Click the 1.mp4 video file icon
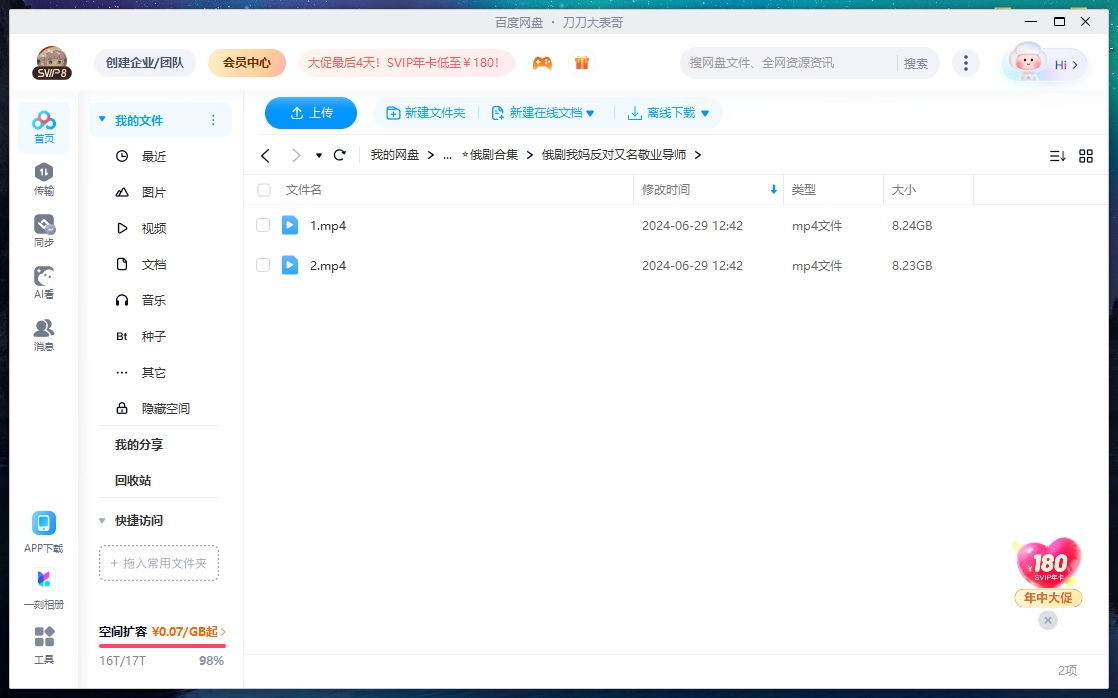1118x698 pixels. tap(289, 225)
